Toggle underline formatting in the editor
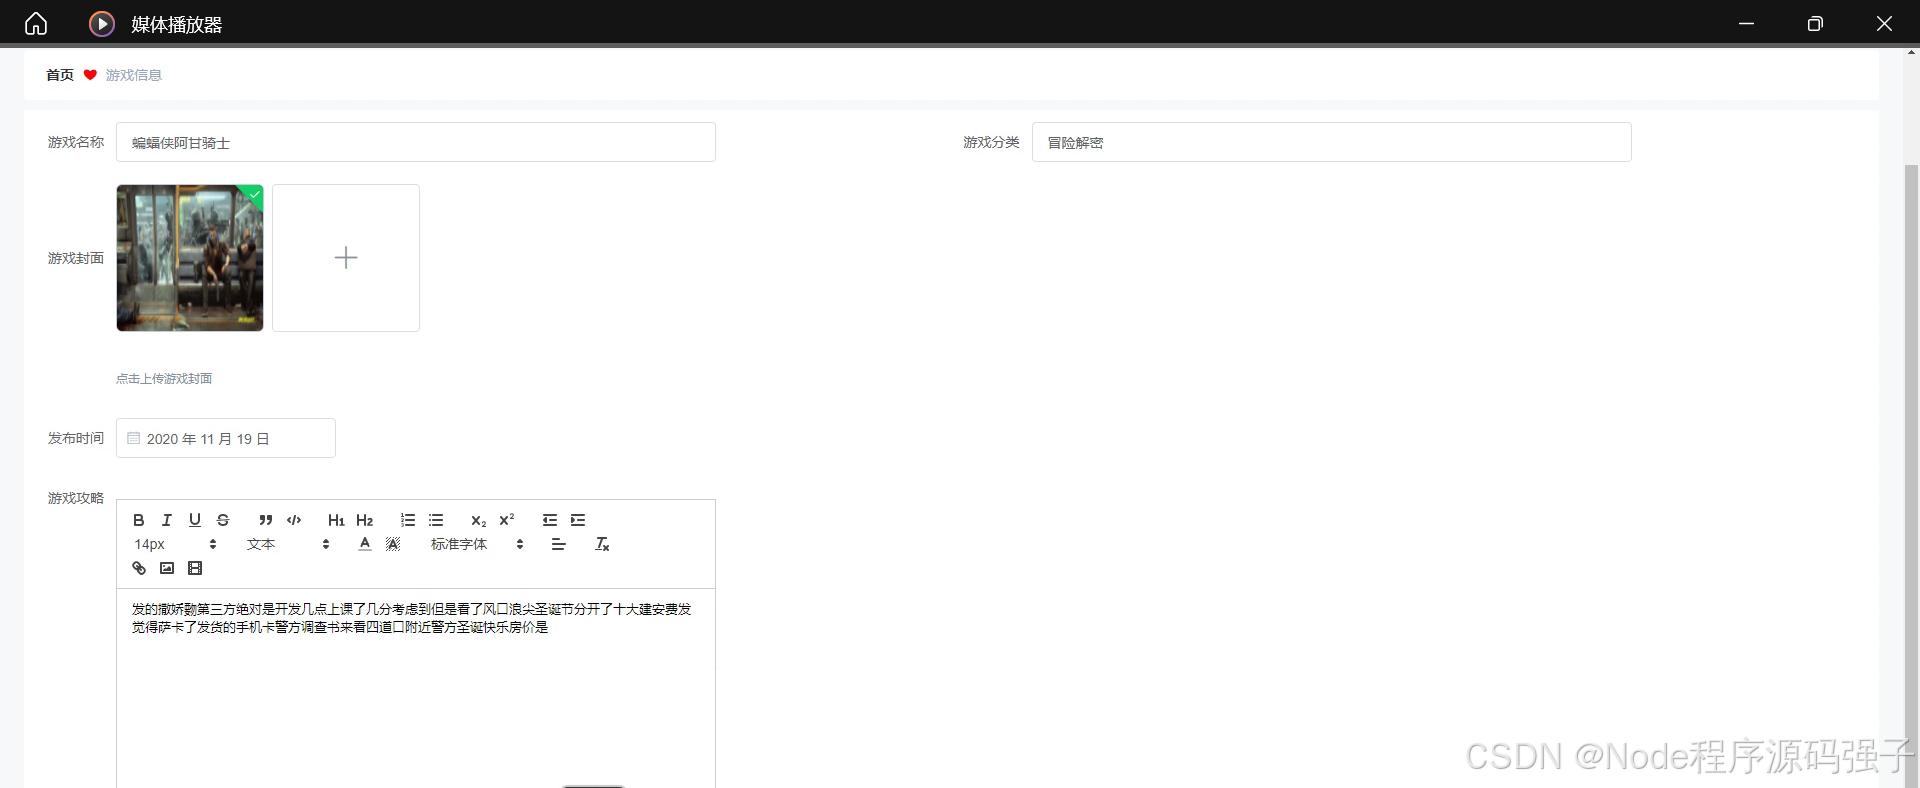This screenshot has width=1920, height=788. 195,520
